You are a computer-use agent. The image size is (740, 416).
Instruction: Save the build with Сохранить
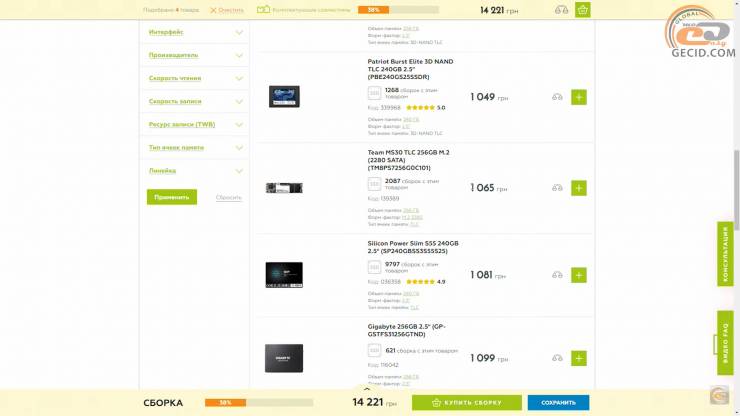[558, 403]
